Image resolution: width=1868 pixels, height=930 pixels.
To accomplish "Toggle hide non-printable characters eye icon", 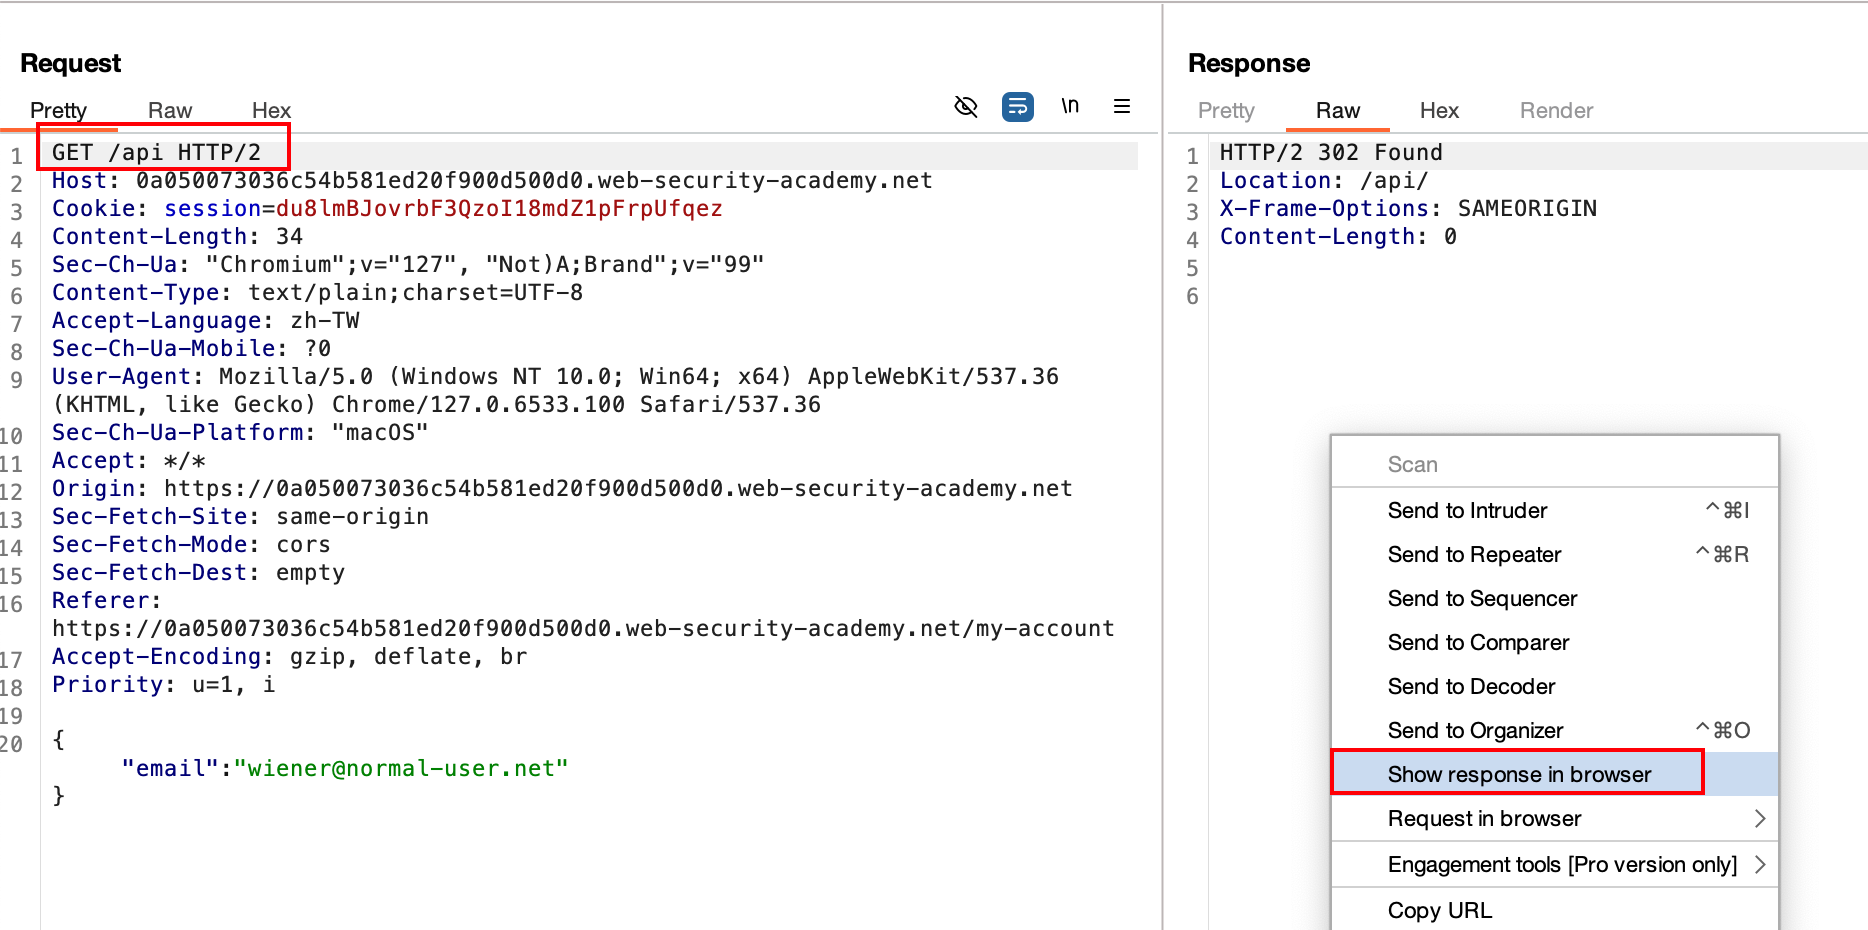I will (965, 106).
